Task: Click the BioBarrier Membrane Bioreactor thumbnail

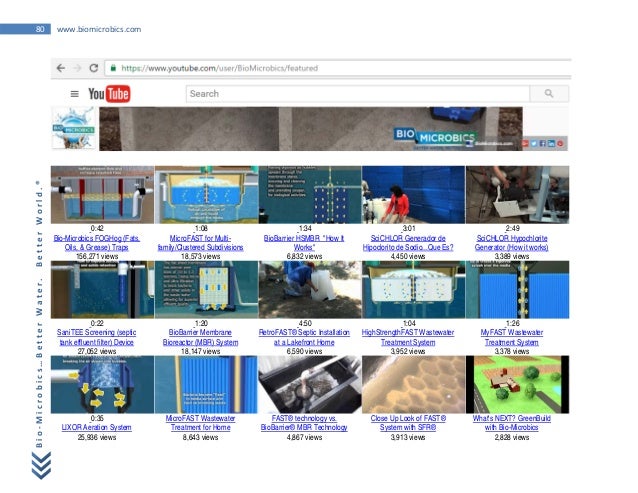Action: coord(206,290)
